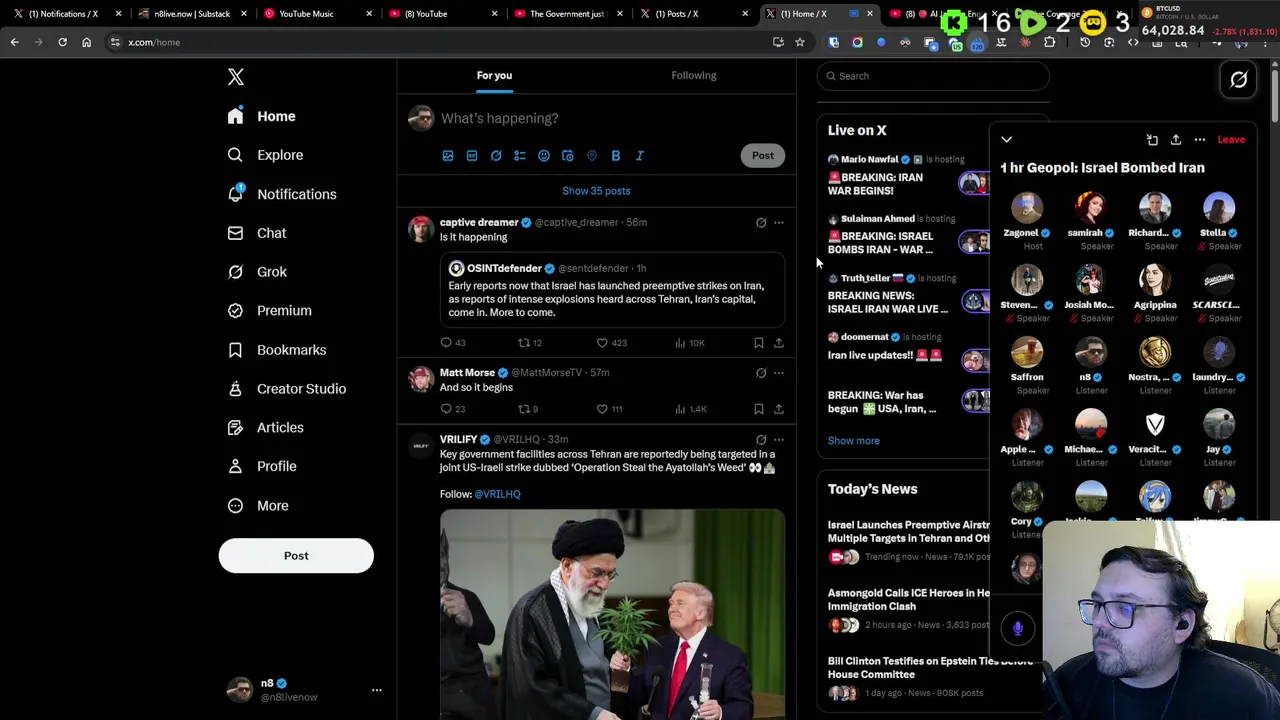This screenshot has height=720, width=1280.
Task: Show more live spaces
Action: (854, 441)
